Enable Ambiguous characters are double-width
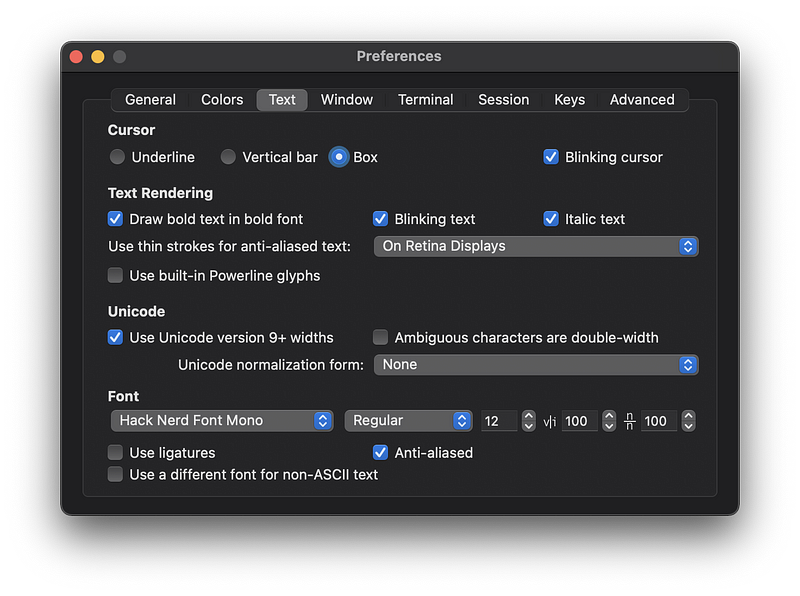The image size is (800, 596). click(381, 338)
